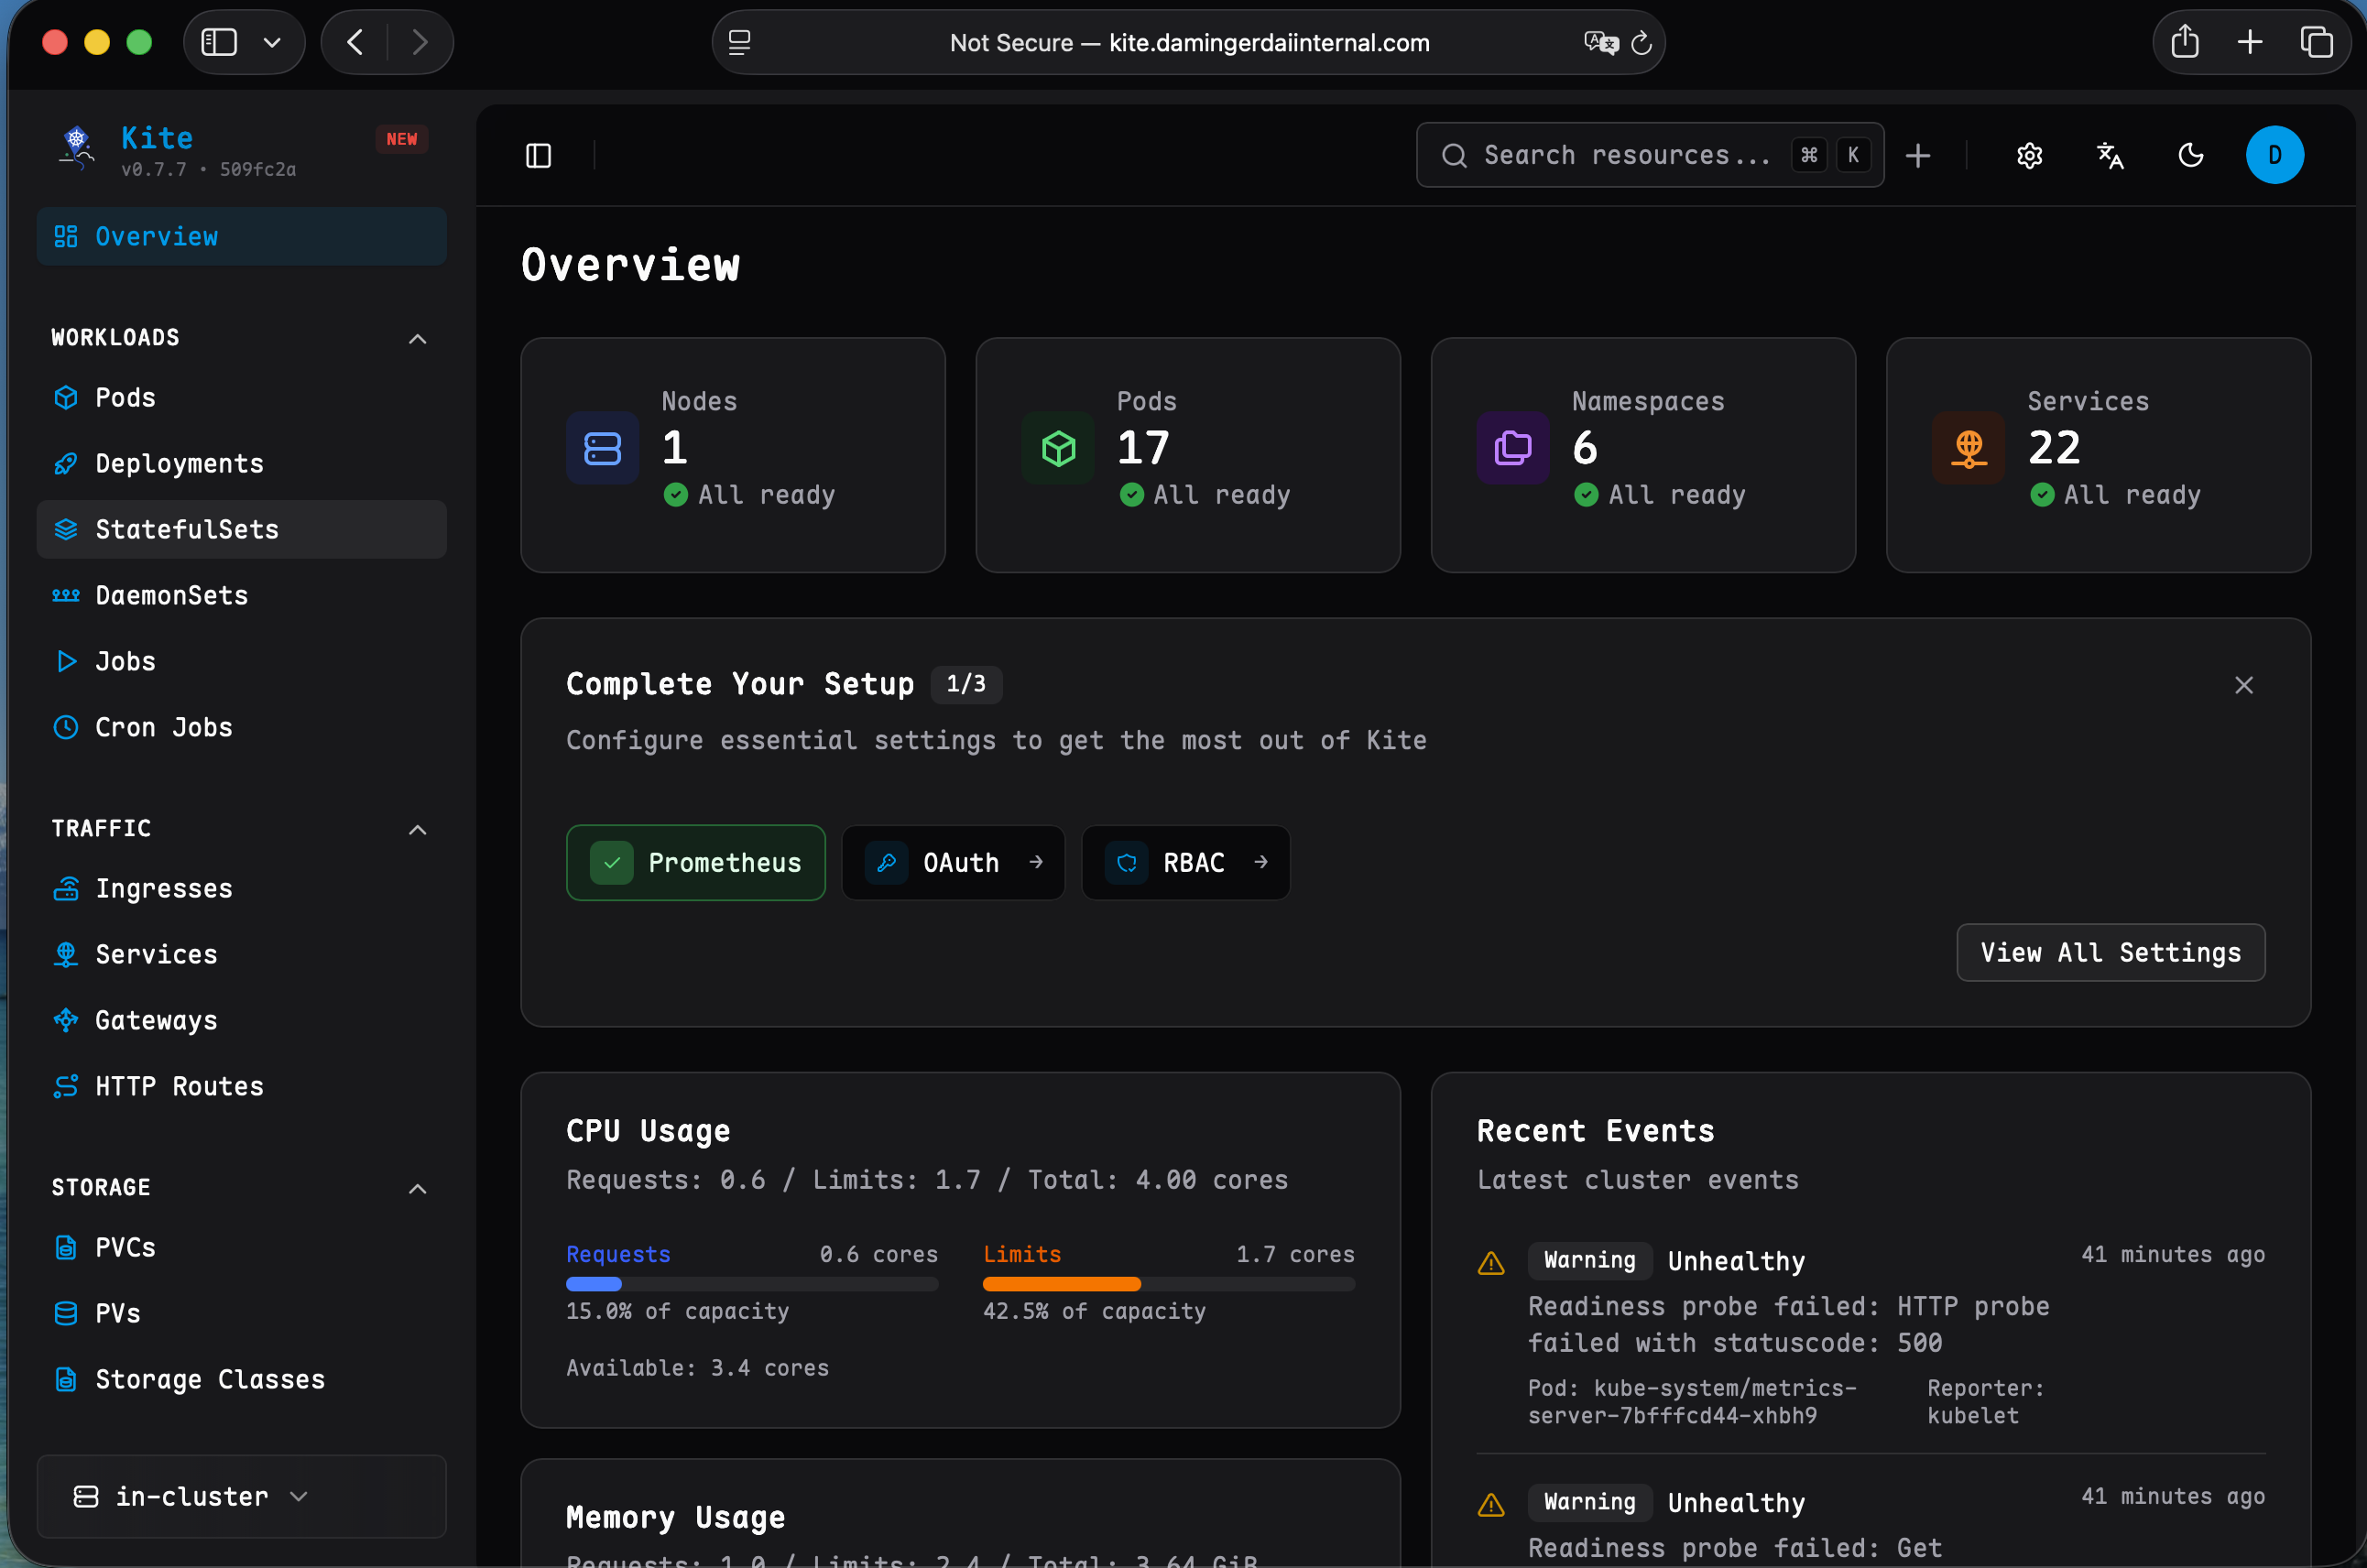Click the View All Settings button

point(2110,952)
